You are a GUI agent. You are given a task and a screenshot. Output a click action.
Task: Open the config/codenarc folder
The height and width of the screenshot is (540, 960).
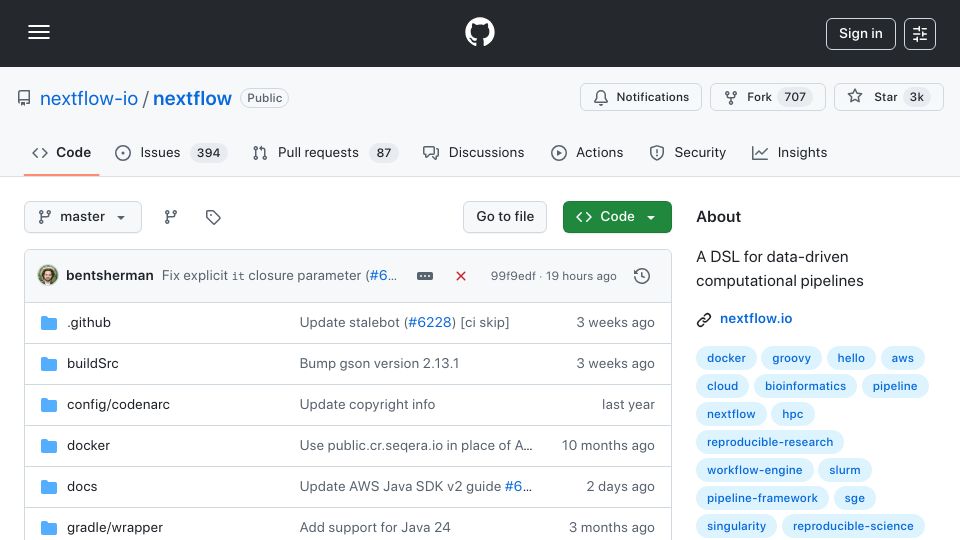pyautogui.click(x=118, y=405)
